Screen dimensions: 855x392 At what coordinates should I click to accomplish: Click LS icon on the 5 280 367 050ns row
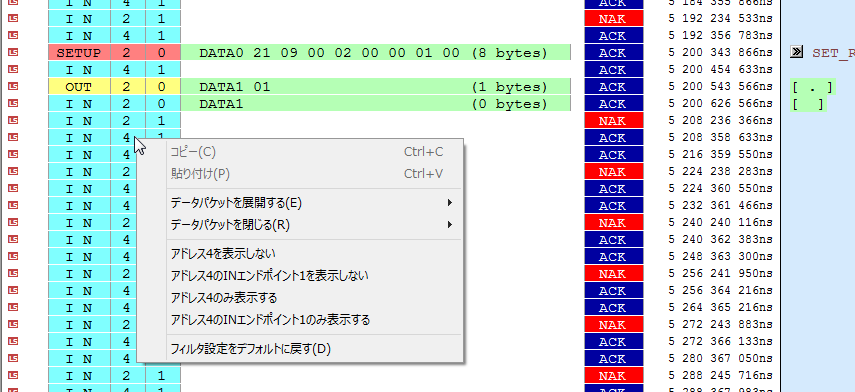tap(13, 358)
